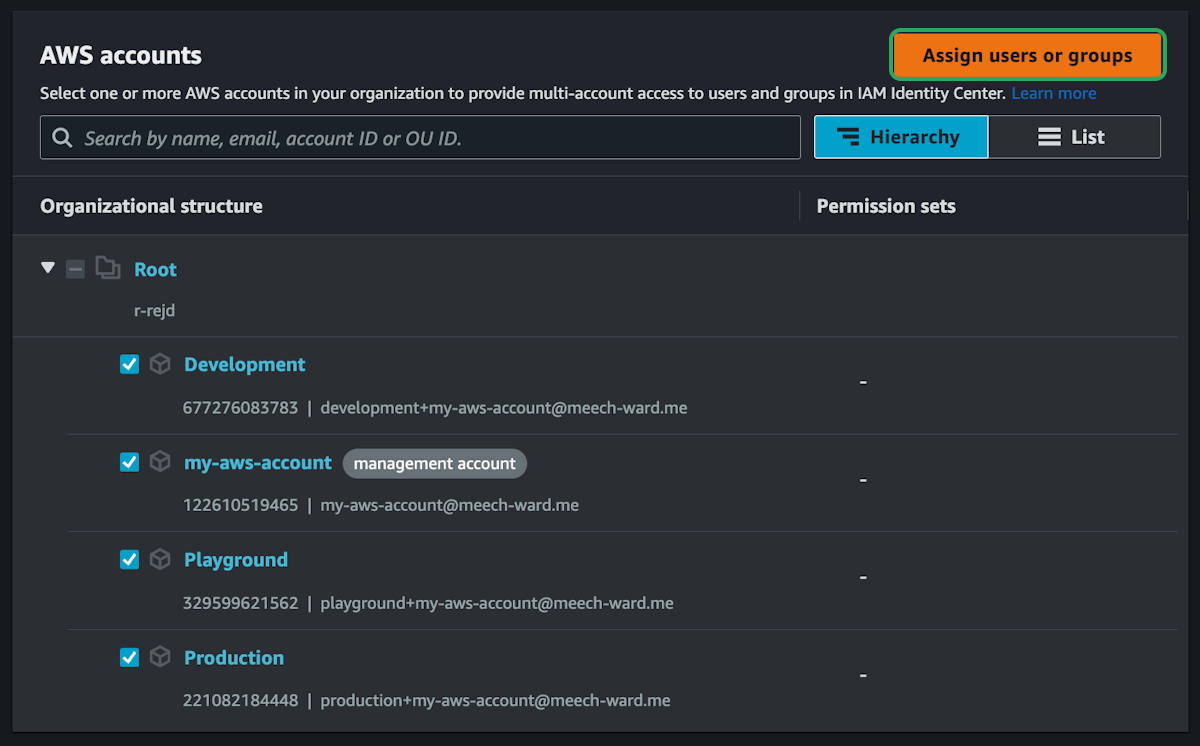Click the cube icon beside Playground
This screenshot has height=746, width=1200.
[x=160, y=560]
